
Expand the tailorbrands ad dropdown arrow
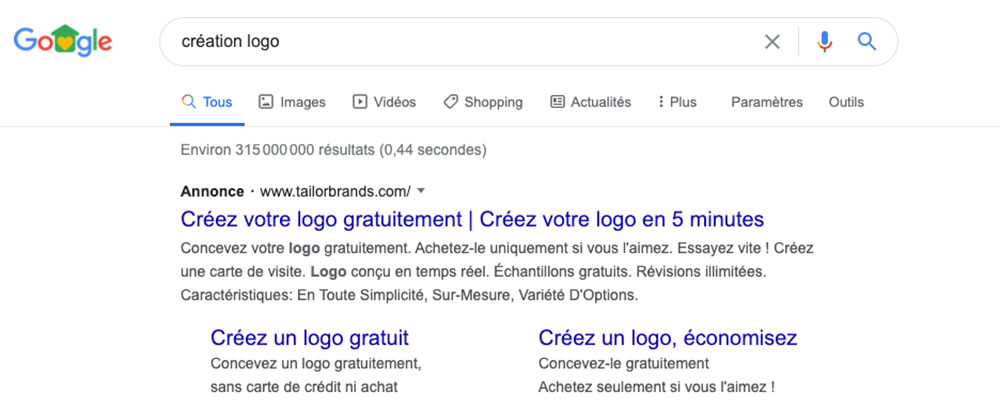[421, 191]
